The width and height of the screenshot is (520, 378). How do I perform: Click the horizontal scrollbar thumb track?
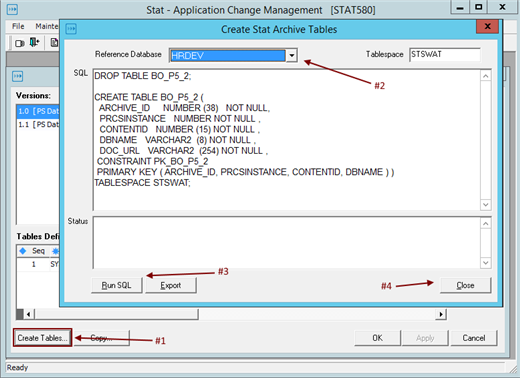117,314
